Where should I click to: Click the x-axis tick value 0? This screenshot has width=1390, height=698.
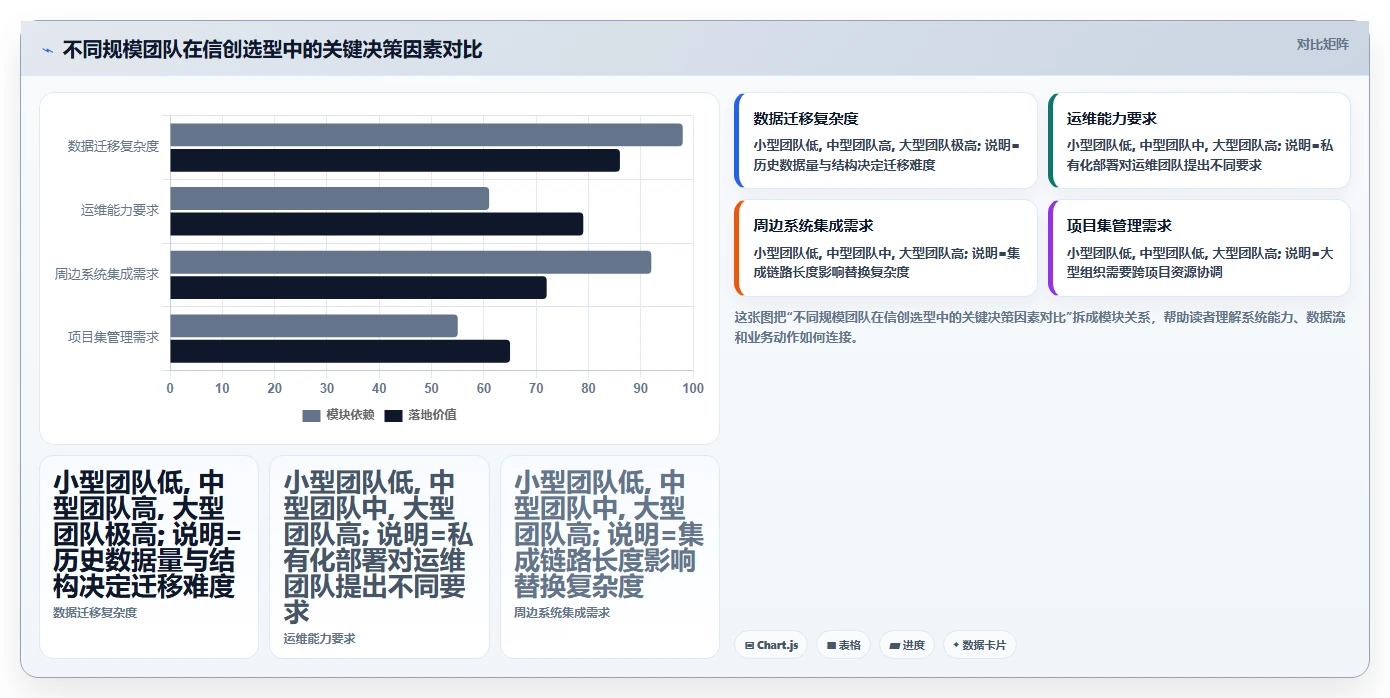point(170,388)
